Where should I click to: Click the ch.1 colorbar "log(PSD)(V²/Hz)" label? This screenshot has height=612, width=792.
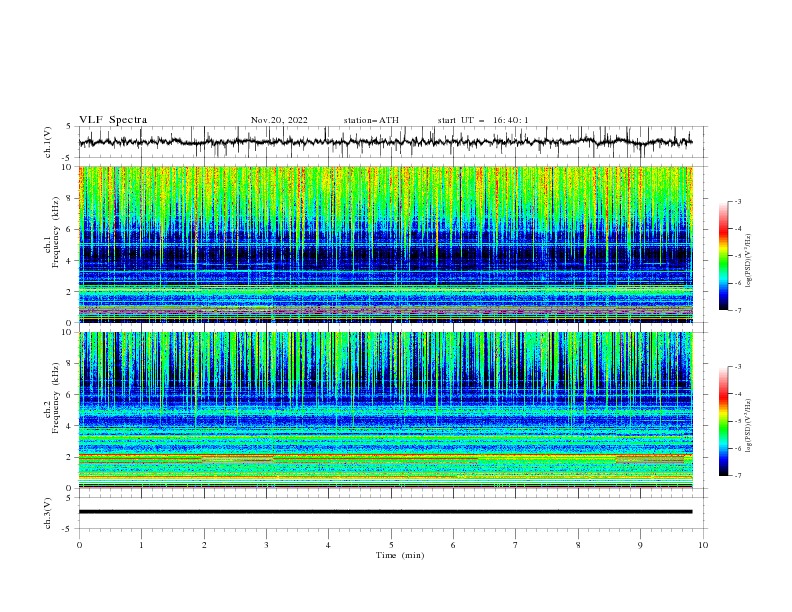pos(749,261)
